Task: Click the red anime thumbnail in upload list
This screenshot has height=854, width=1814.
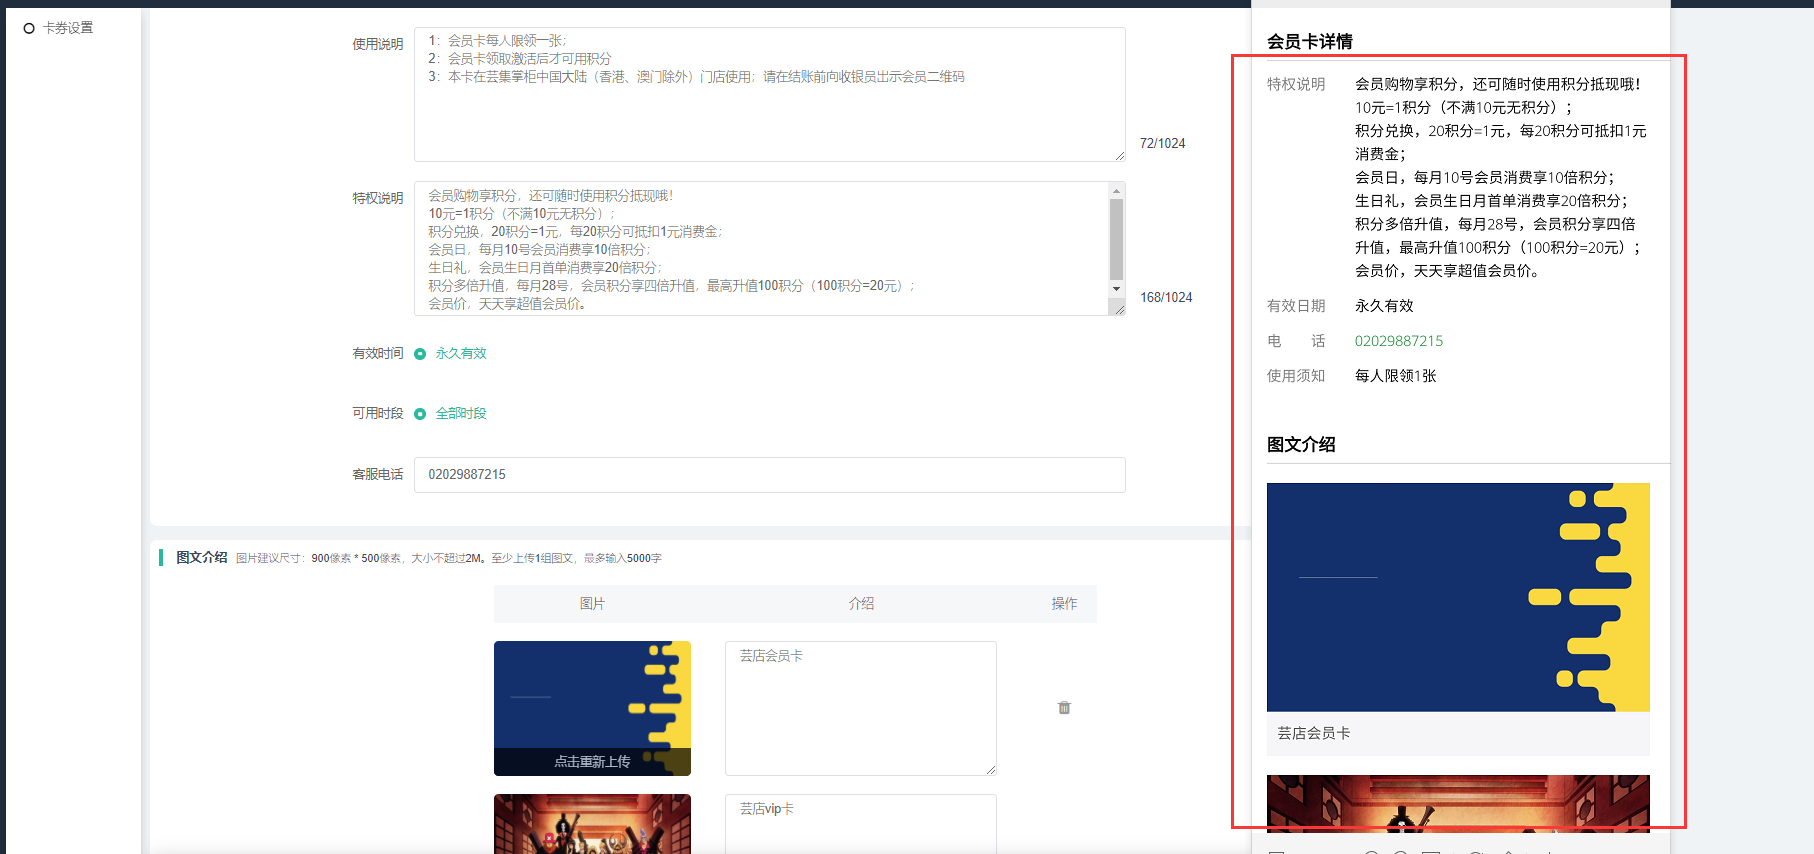Action: [592, 824]
